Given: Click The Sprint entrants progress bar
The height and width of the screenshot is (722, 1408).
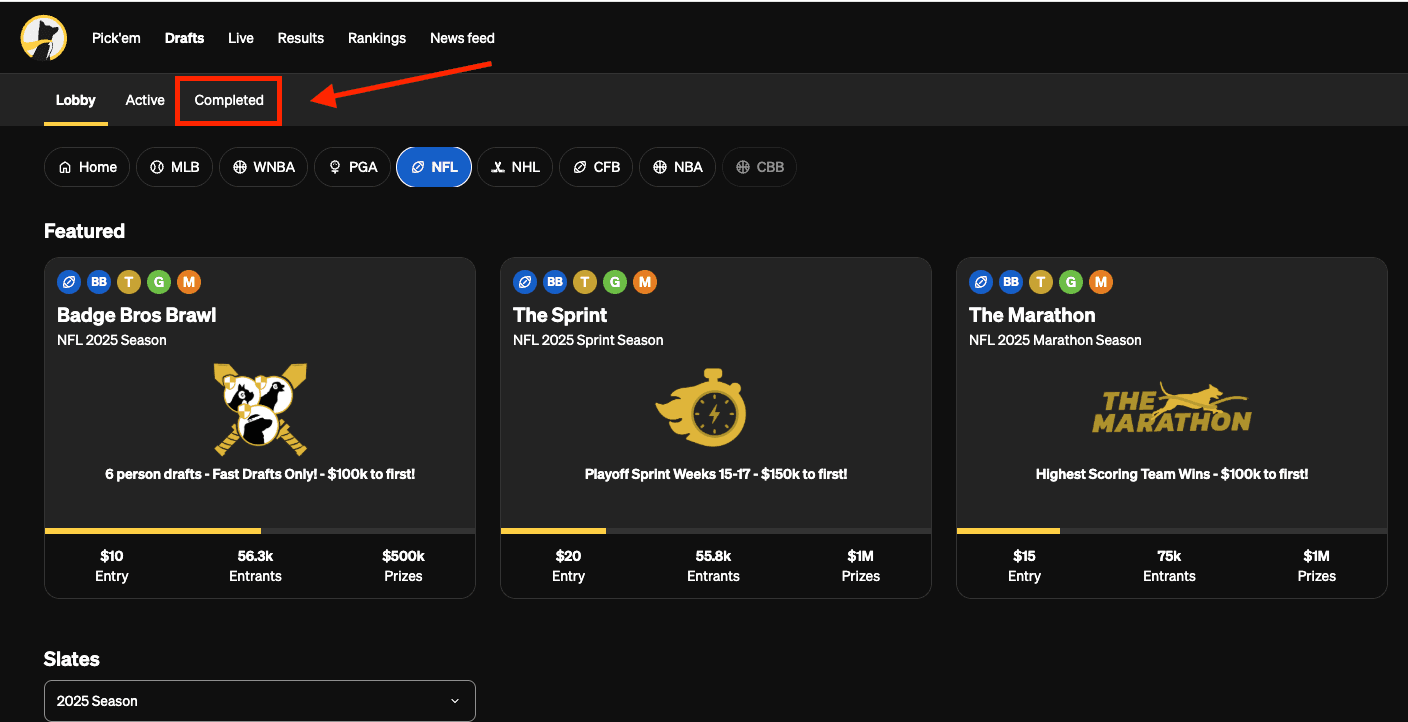Looking at the screenshot, I should [x=715, y=530].
